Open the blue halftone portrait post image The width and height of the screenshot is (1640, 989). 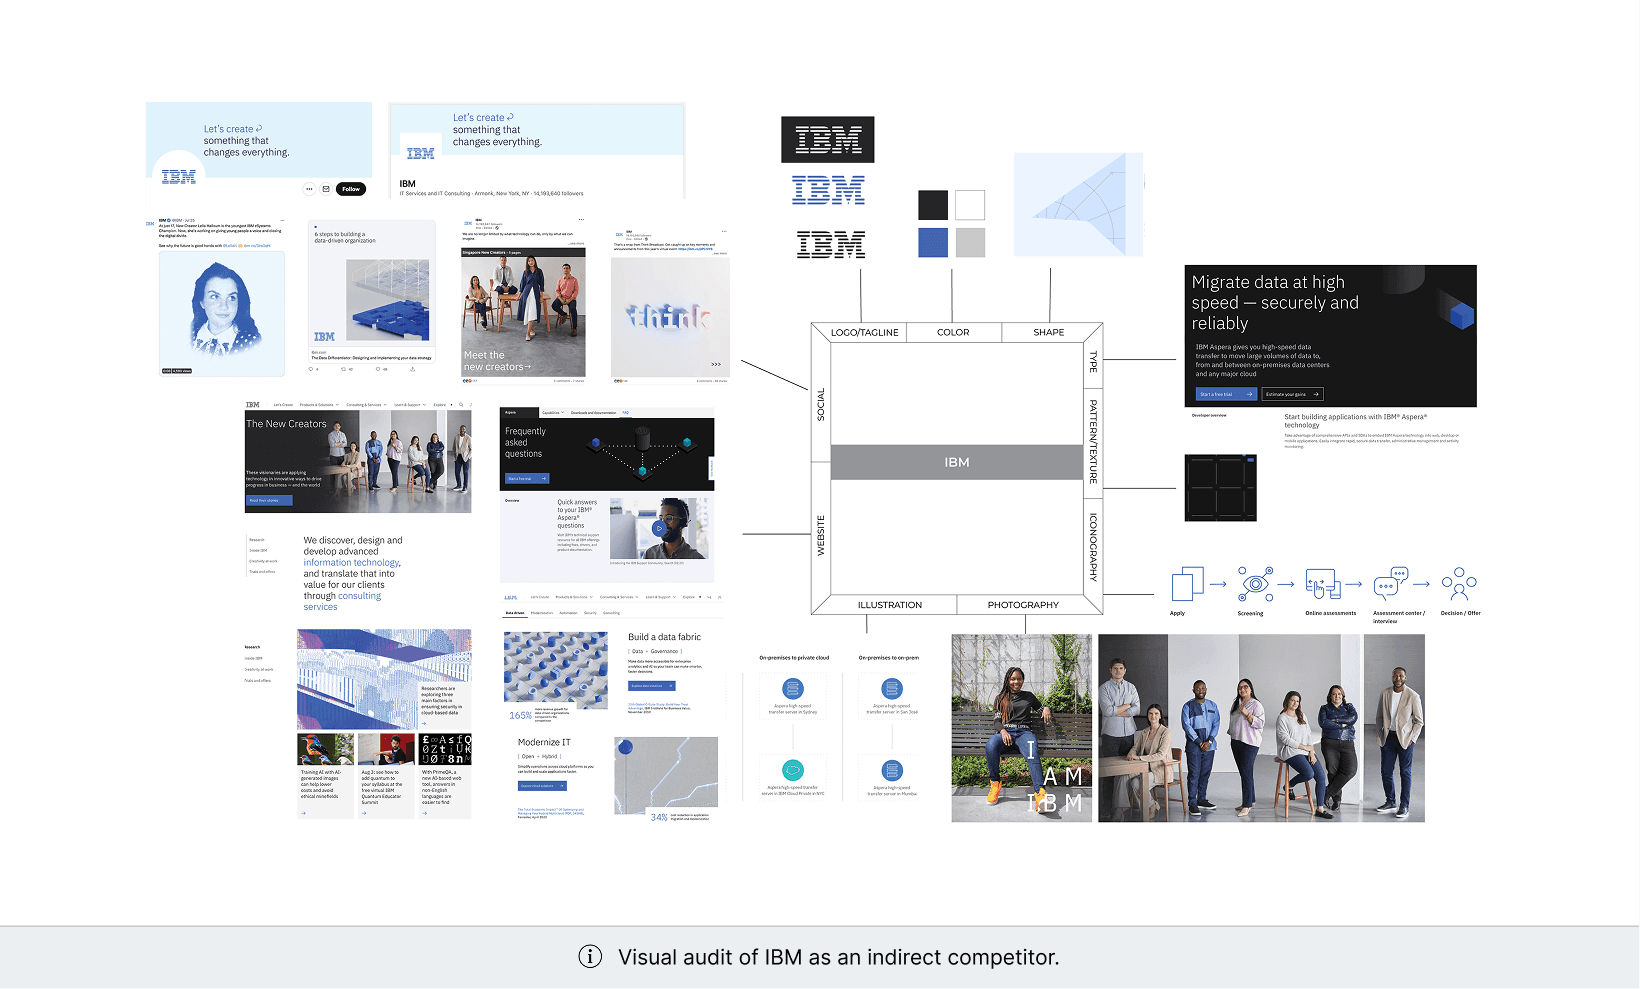click(222, 313)
